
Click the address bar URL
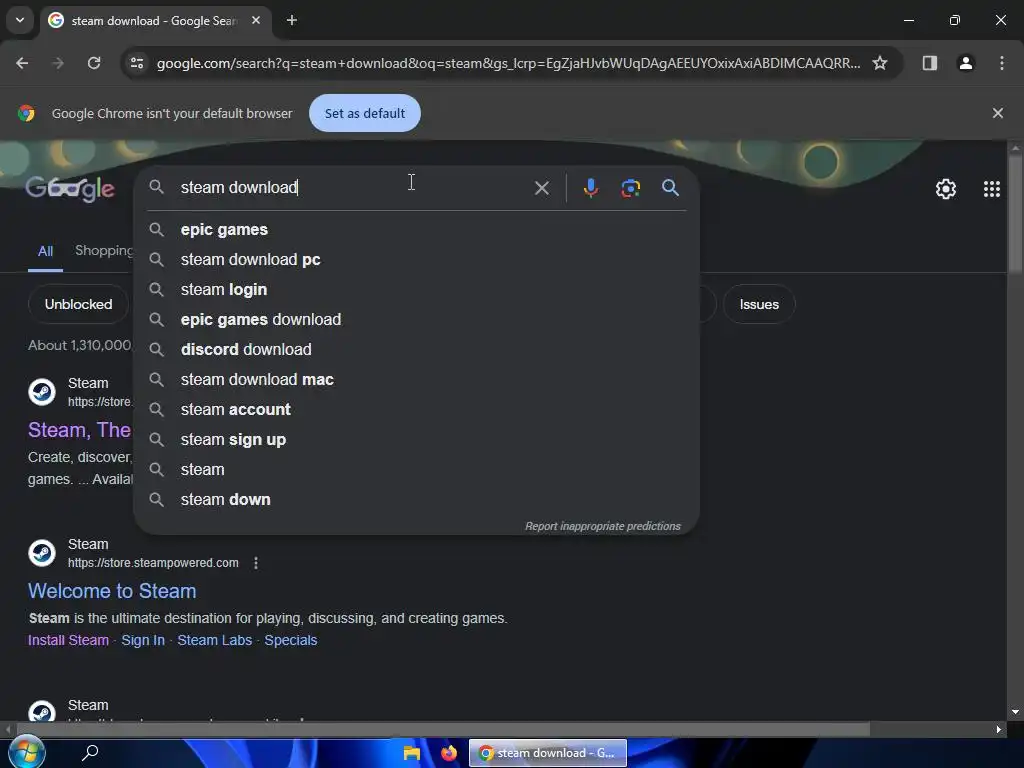click(x=508, y=63)
